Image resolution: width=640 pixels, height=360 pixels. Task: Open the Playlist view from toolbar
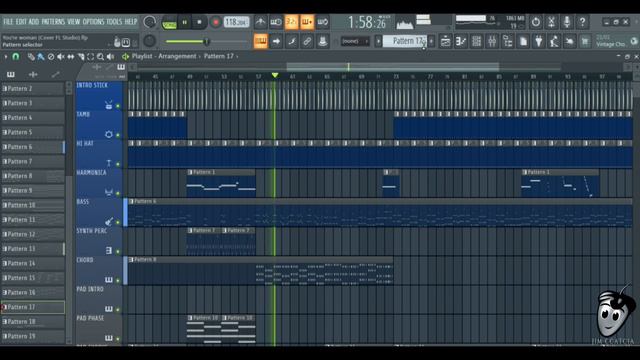[445, 41]
